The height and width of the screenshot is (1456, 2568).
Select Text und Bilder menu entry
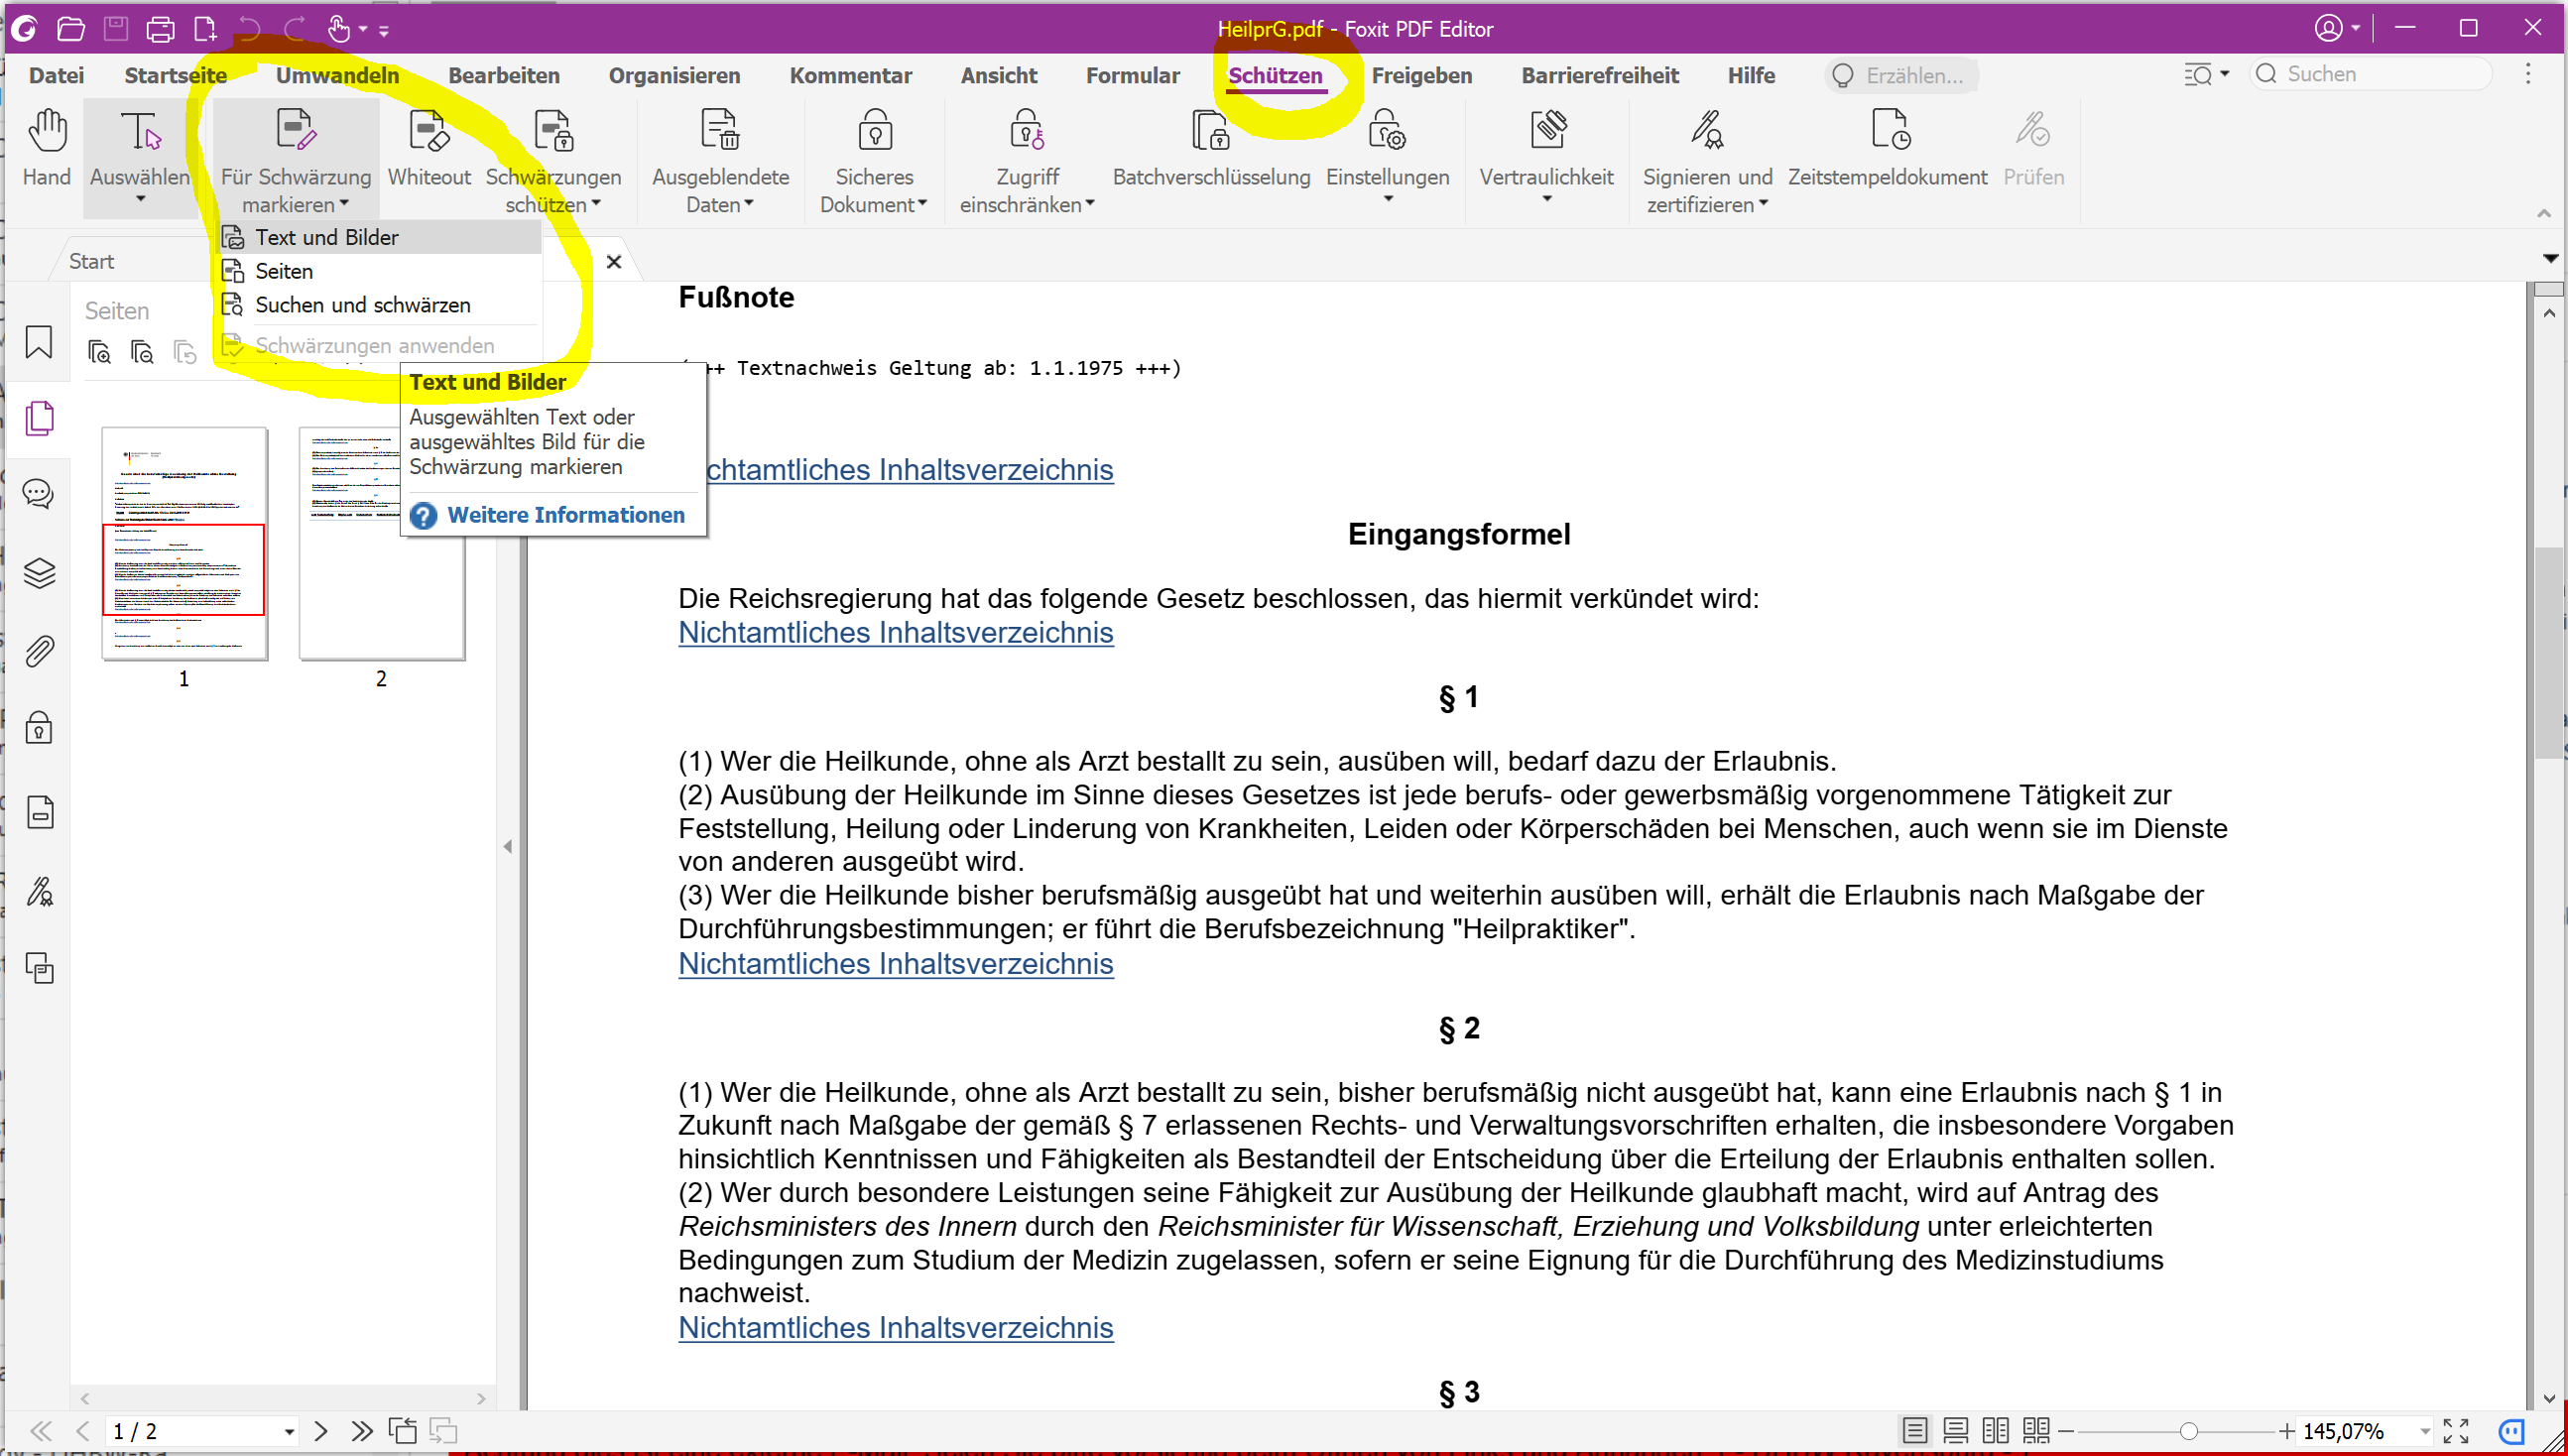[380, 237]
